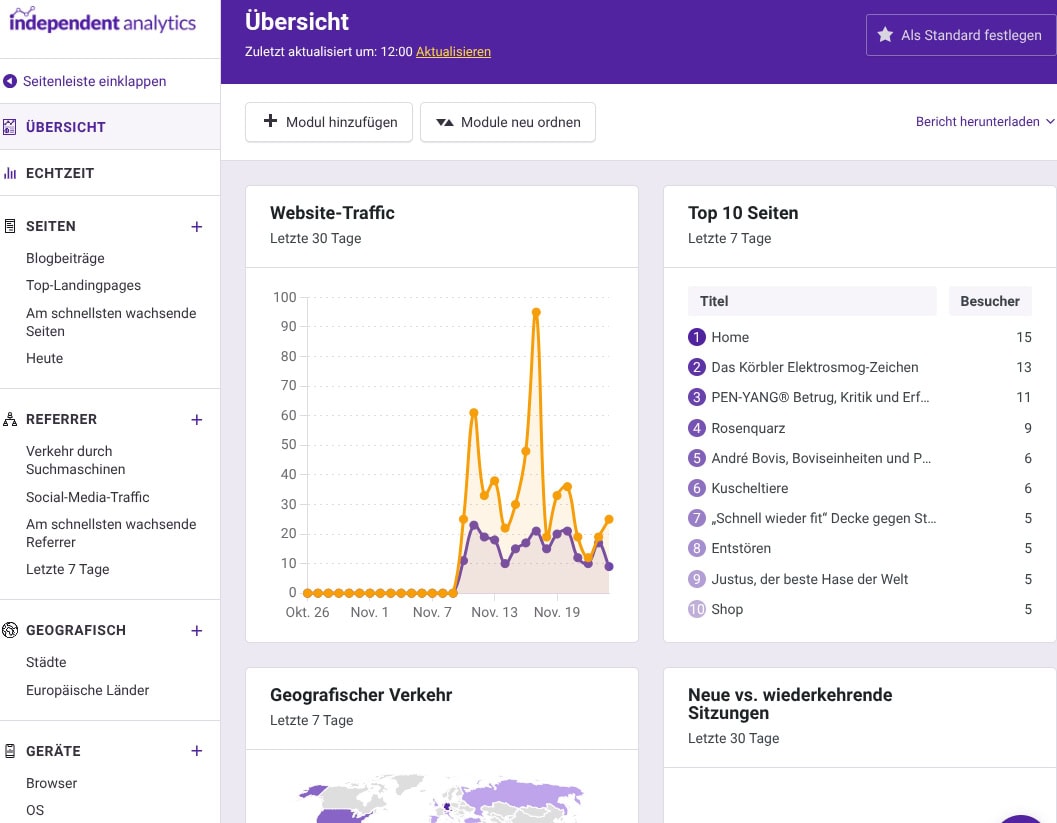Screen dimensions: 1057x823
Task: Click the Besucher column header
Action: pos(989,301)
